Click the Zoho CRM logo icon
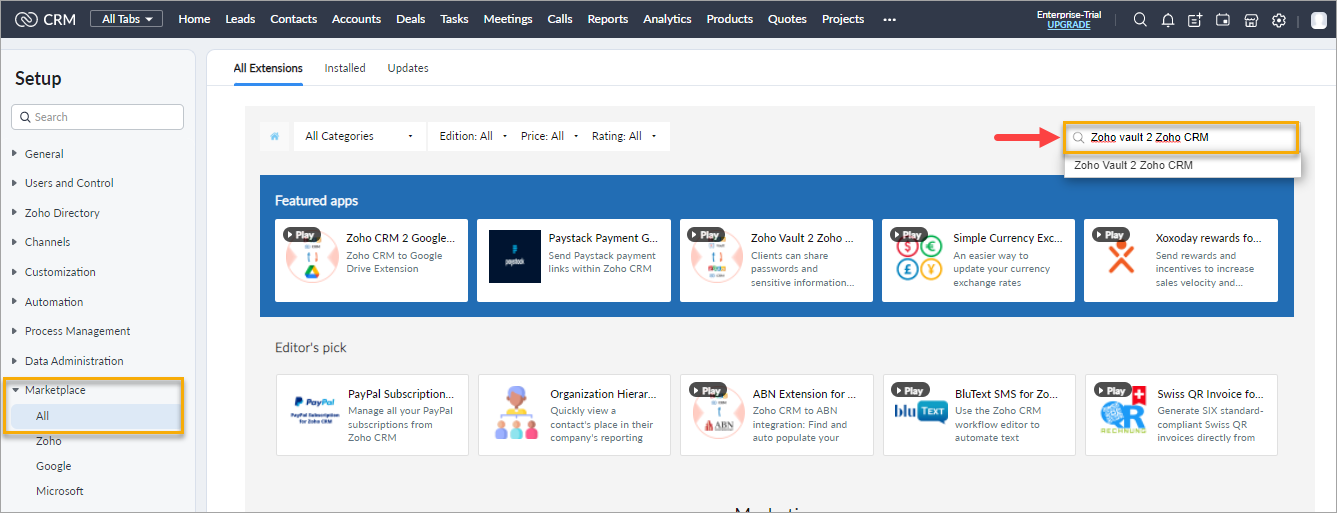Image resolution: width=1337 pixels, height=513 pixels. tap(27, 19)
